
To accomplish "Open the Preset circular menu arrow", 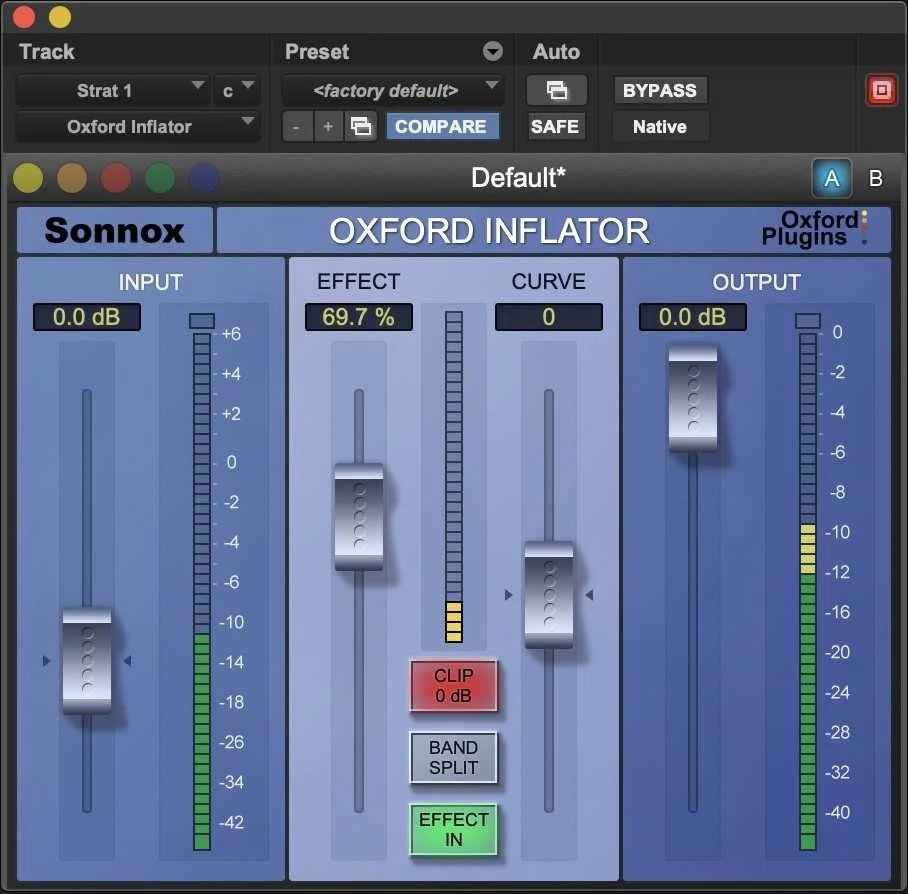I will click(493, 52).
